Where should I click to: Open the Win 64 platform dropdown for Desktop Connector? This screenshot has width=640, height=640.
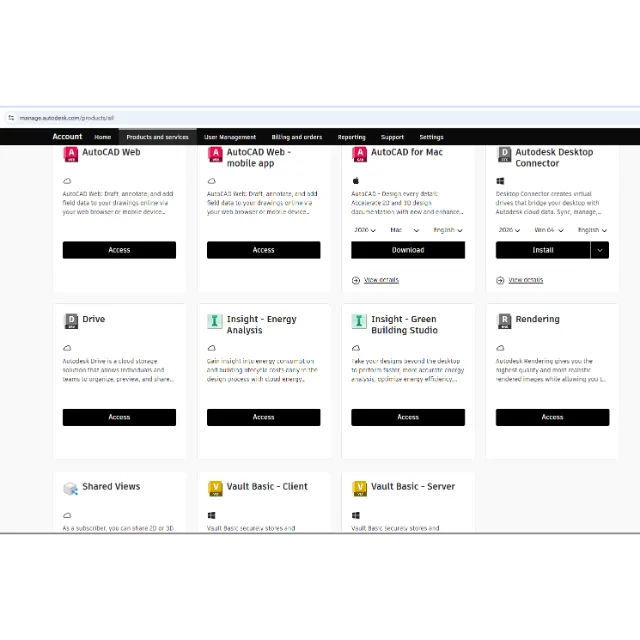pos(549,230)
